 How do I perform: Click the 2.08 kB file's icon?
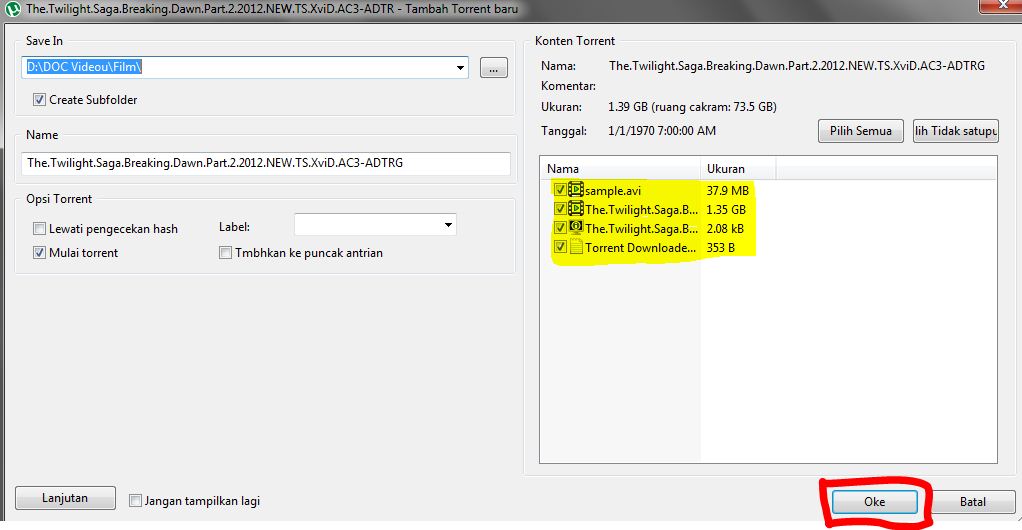pos(576,228)
